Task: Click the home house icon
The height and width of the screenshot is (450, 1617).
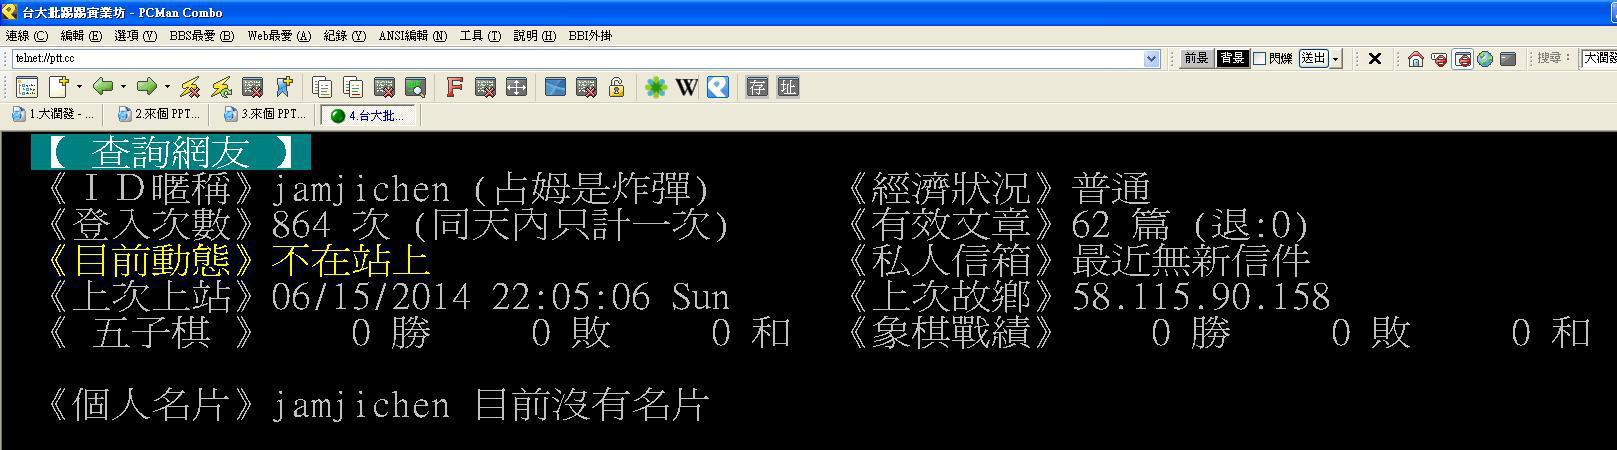Action: [x=1415, y=59]
